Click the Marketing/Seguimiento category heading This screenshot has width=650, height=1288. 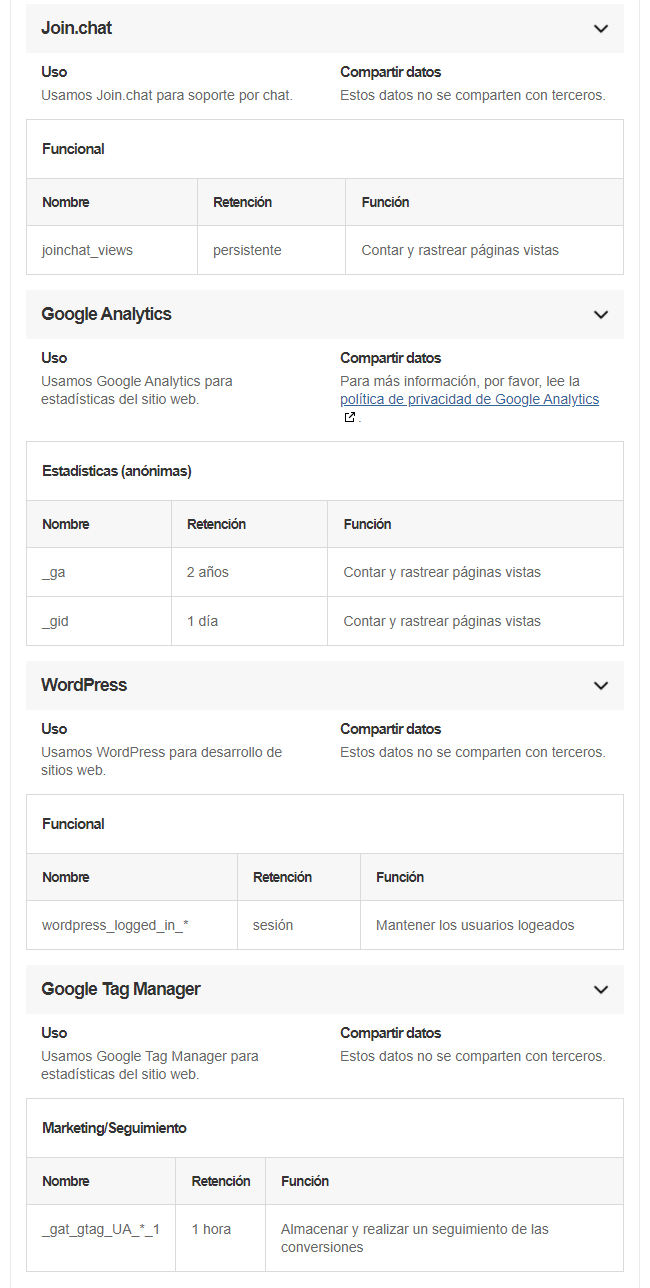tap(114, 1128)
